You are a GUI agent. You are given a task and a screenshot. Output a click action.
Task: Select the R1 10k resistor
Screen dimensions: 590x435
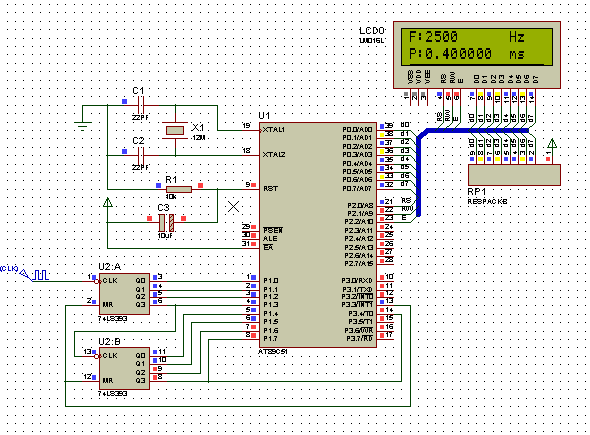coord(179,189)
